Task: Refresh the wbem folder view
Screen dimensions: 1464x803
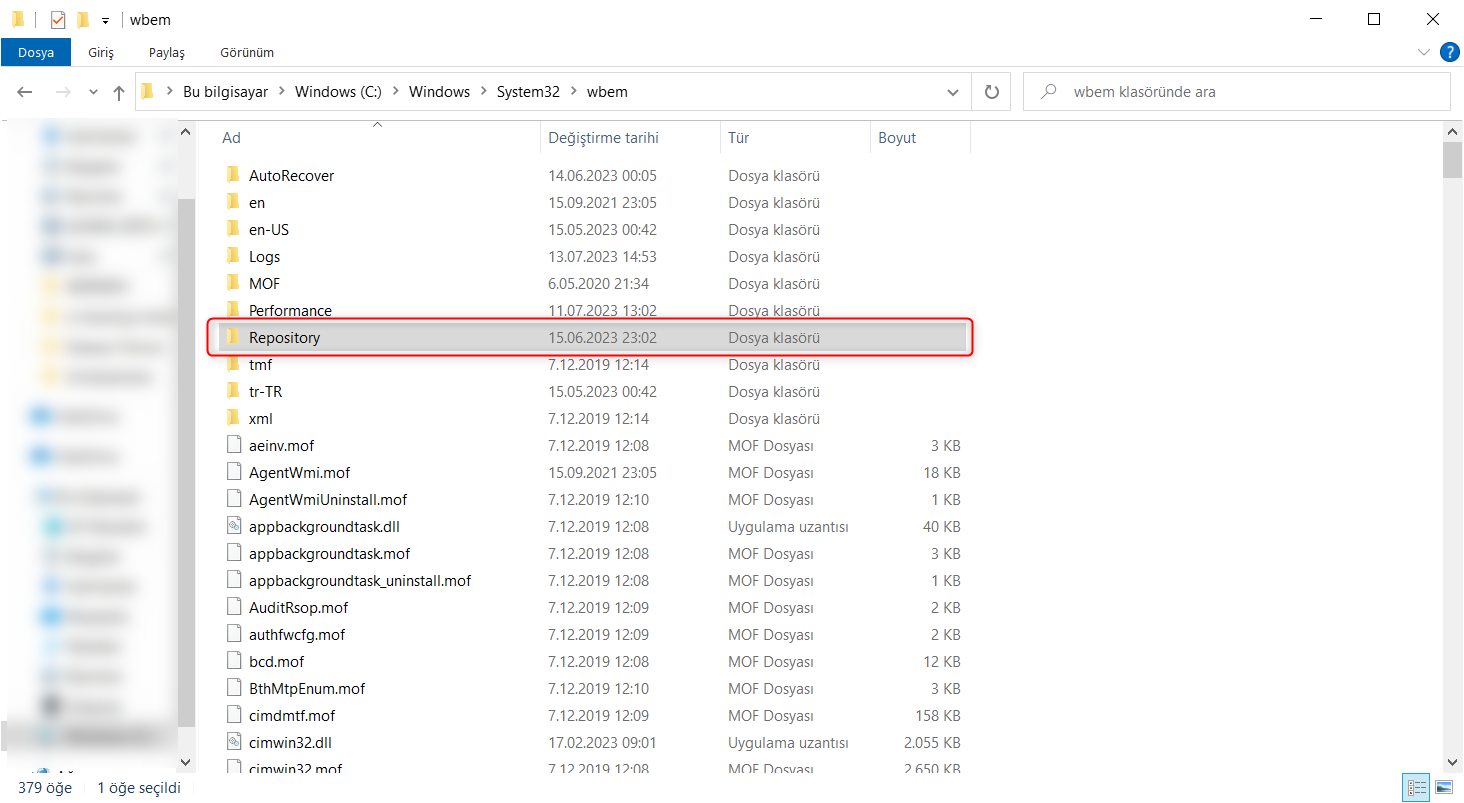Action: click(992, 92)
